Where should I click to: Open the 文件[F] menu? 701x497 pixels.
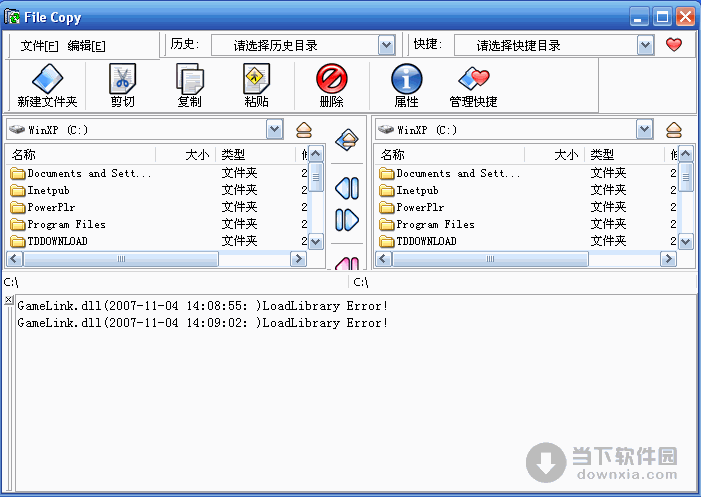39,46
